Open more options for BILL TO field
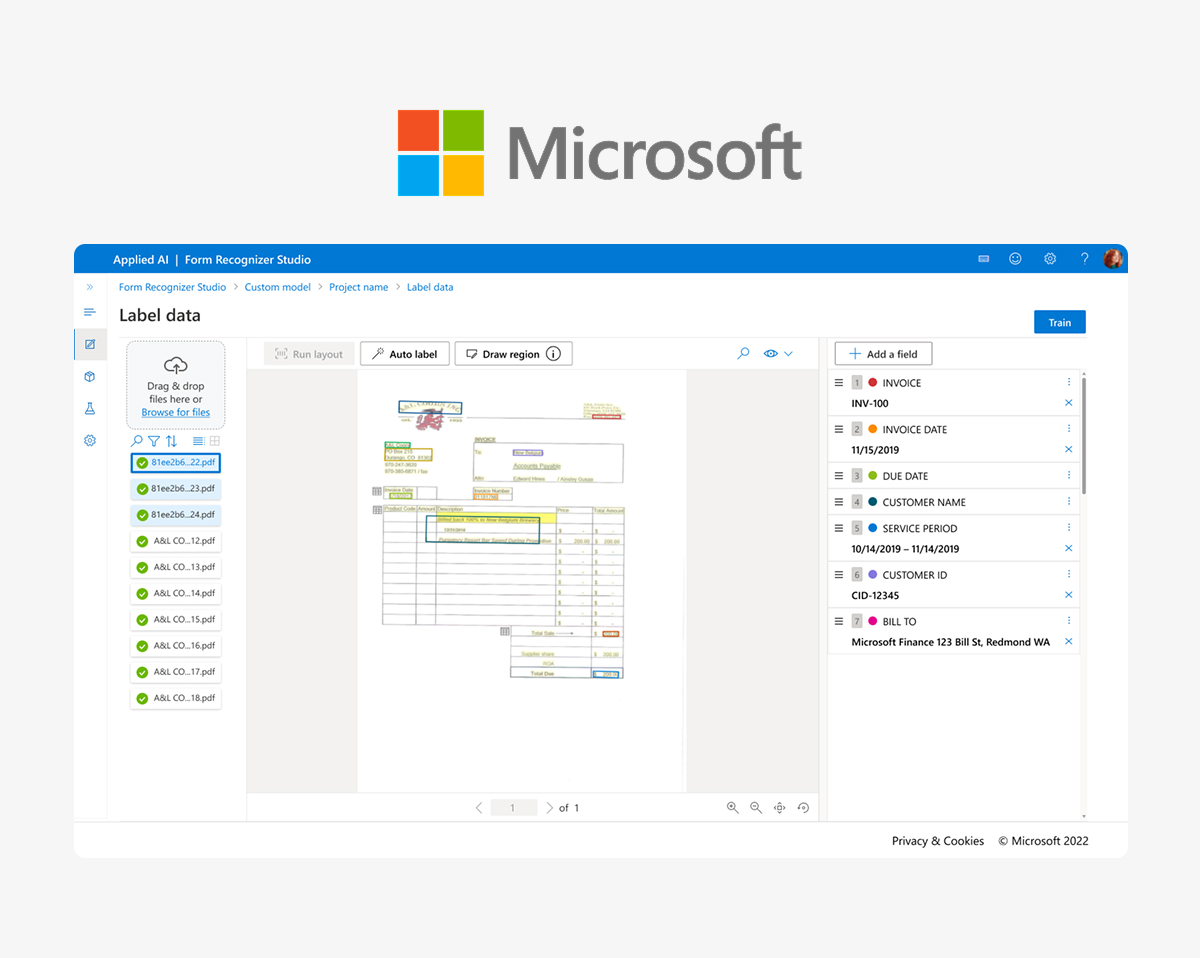 click(1069, 621)
